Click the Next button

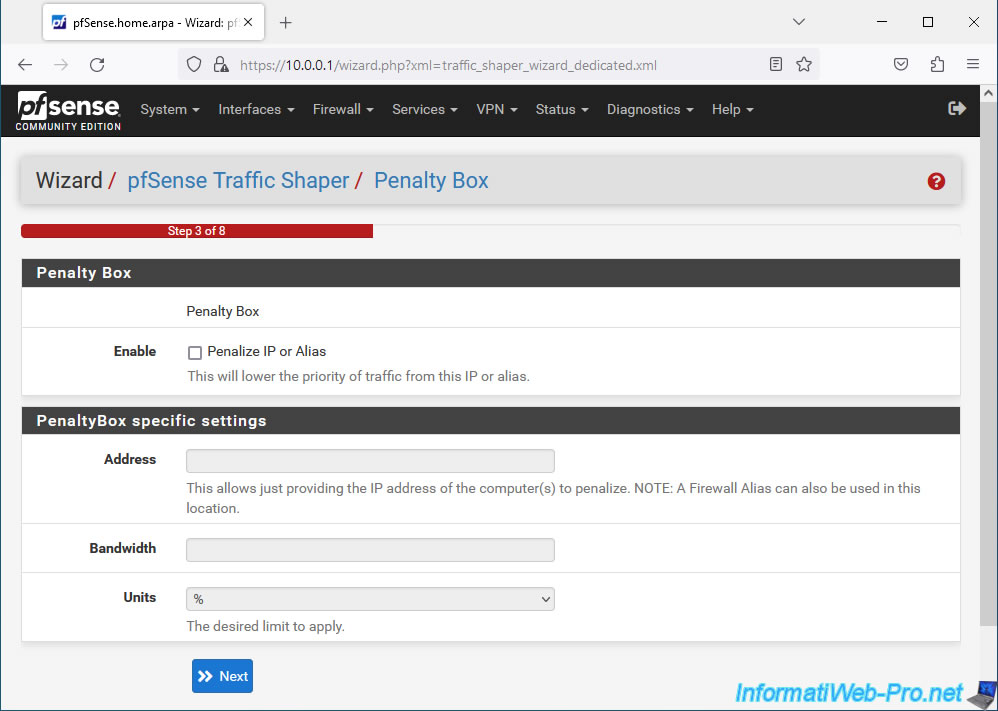(222, 676)
